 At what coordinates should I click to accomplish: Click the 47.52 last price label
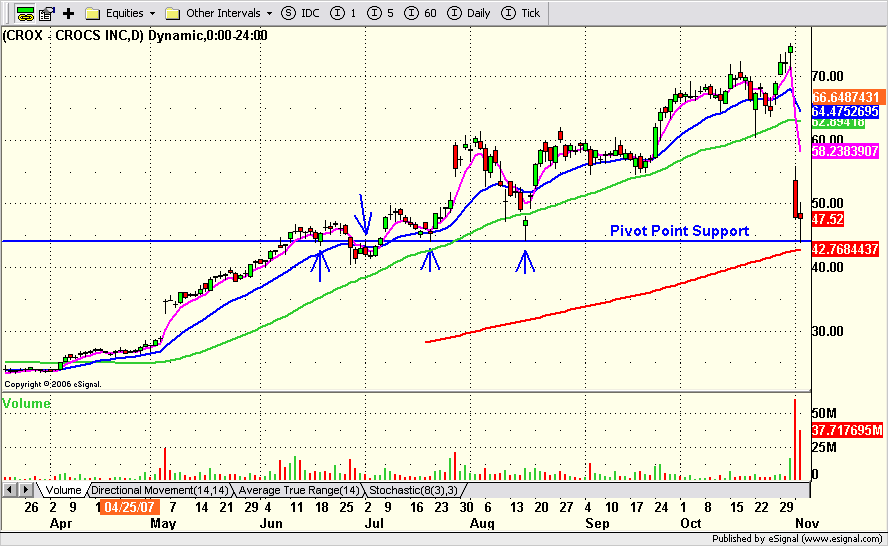[x=827, y=219]
